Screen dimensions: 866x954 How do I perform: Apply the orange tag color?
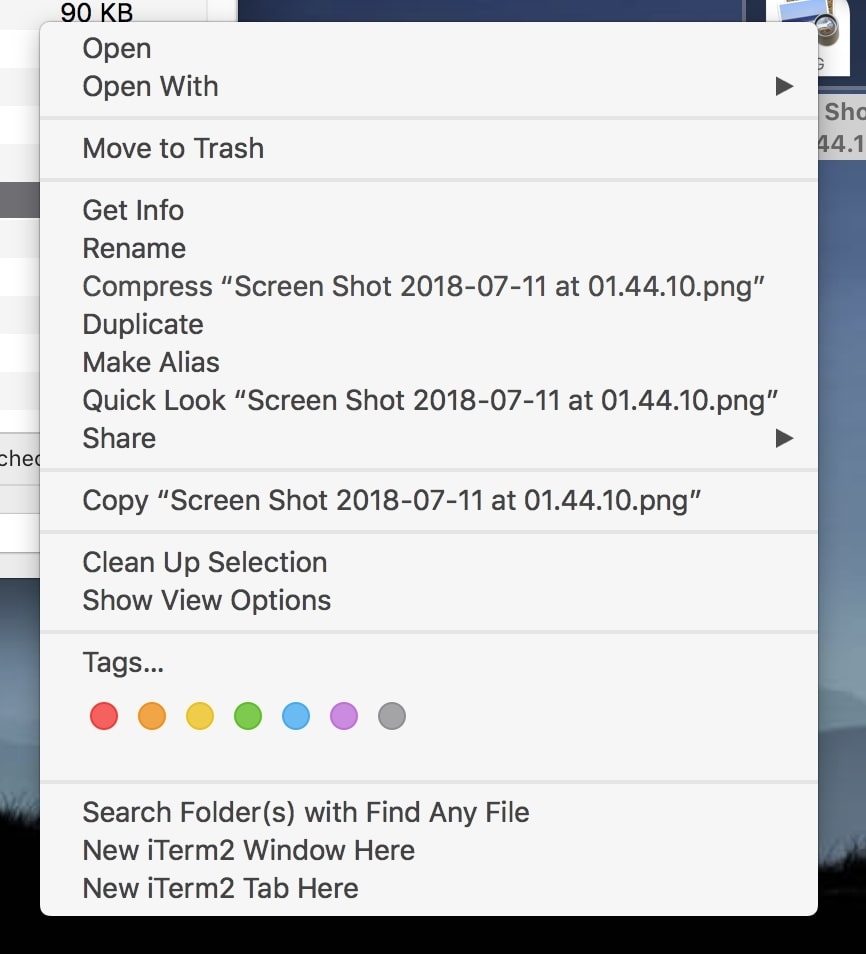(x=152, y=716)
